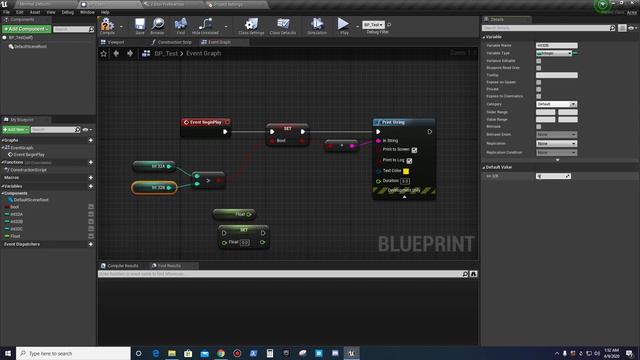
Task: Click the Search Details field
Action: (545, 28)
